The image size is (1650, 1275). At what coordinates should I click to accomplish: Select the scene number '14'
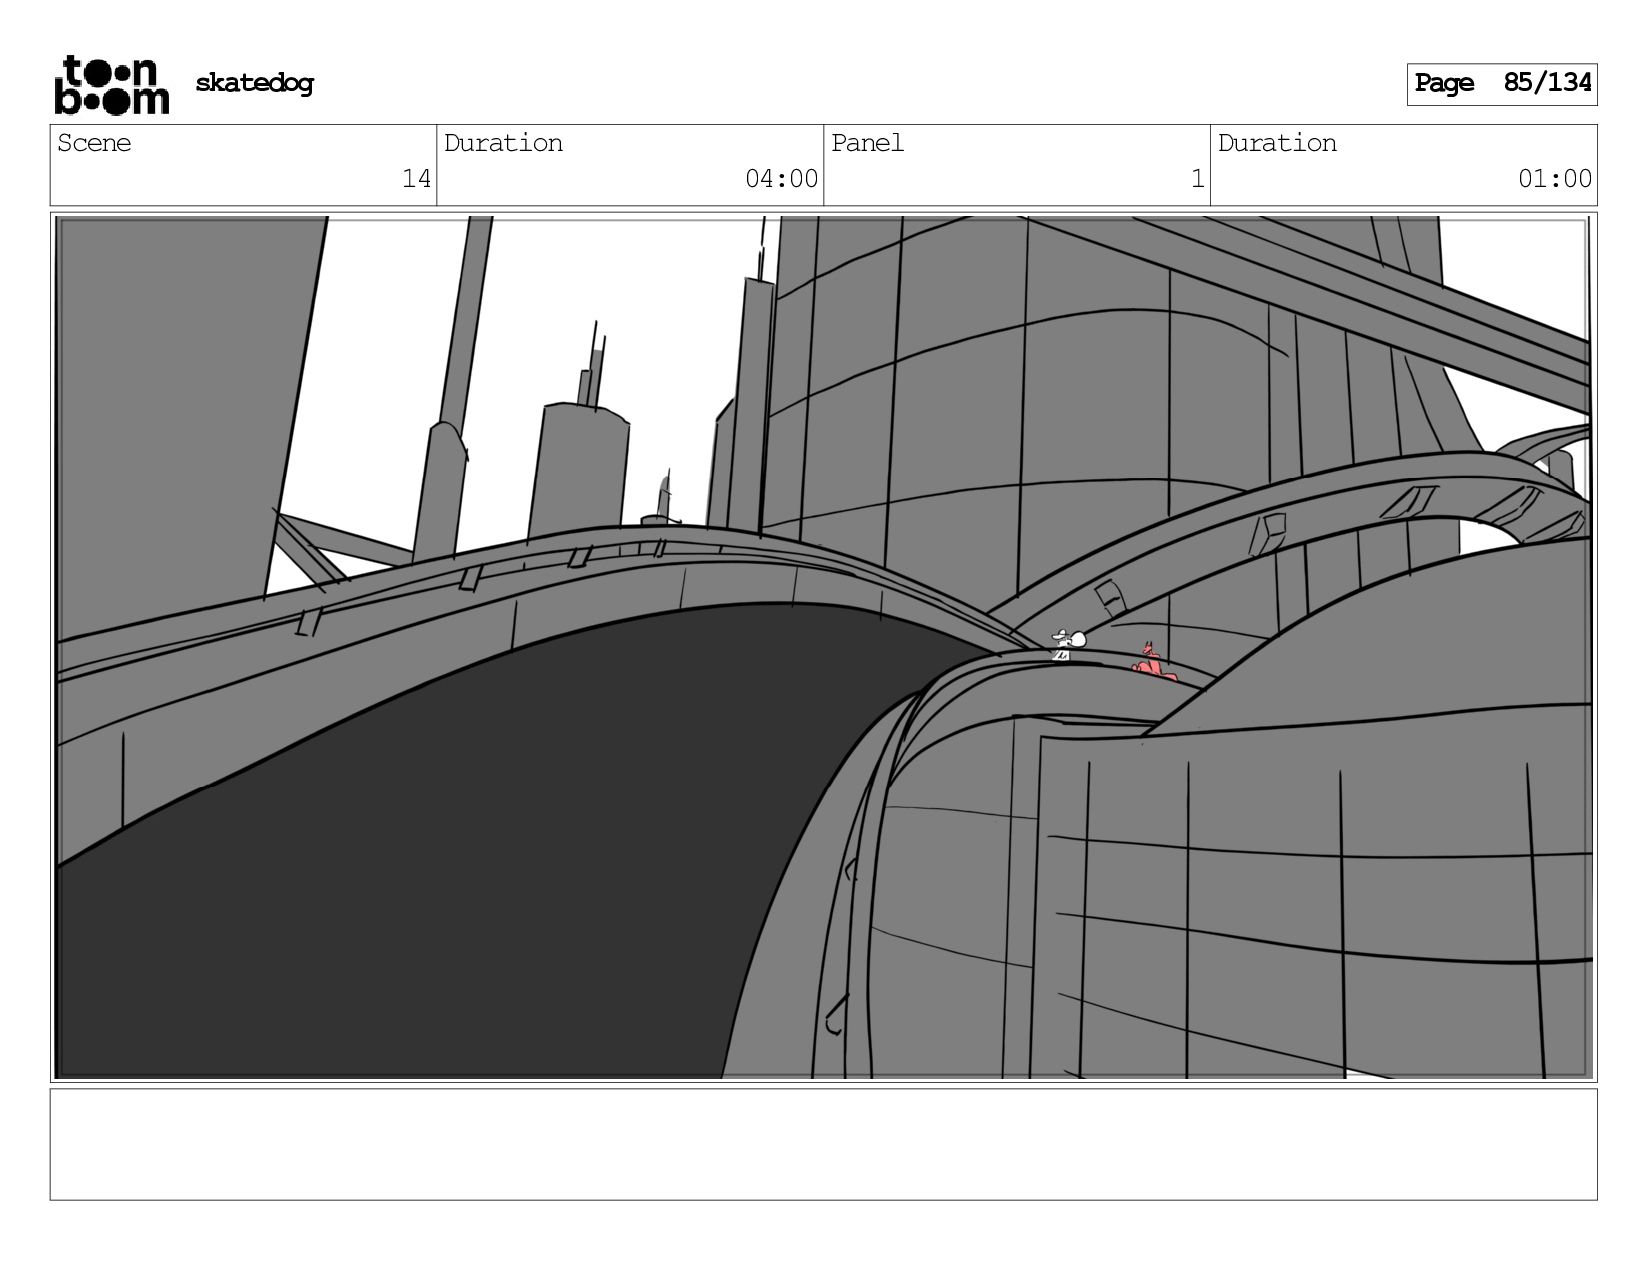pyautogui.click(x=416, y=179)
